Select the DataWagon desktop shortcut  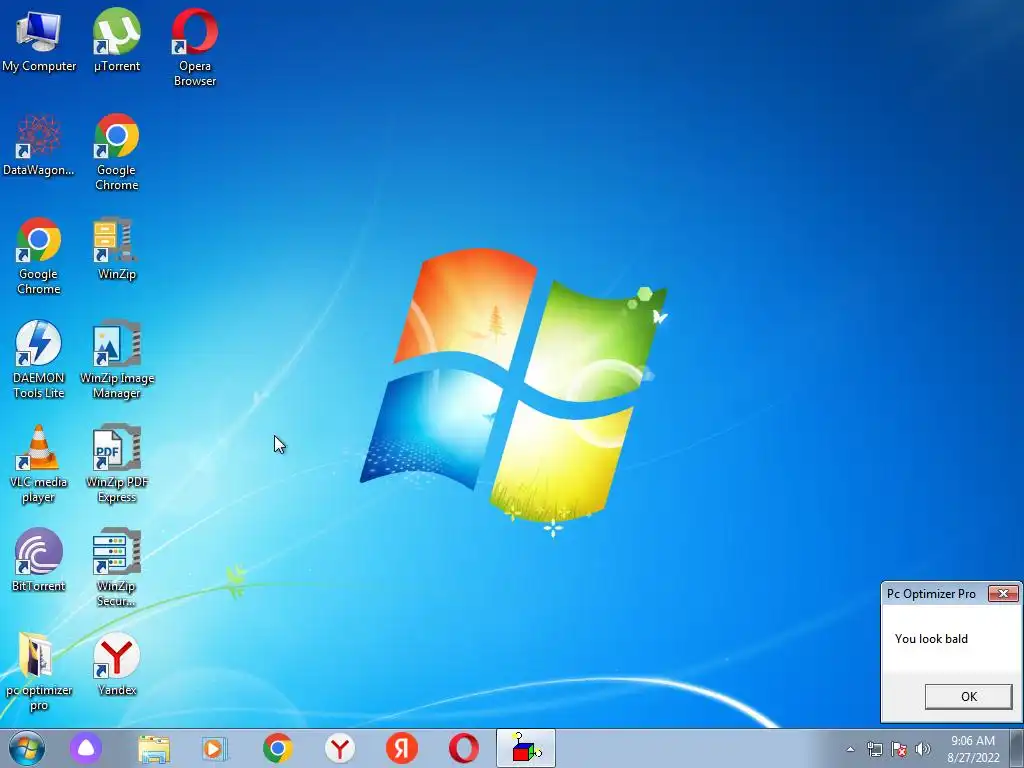pos(39,145)
